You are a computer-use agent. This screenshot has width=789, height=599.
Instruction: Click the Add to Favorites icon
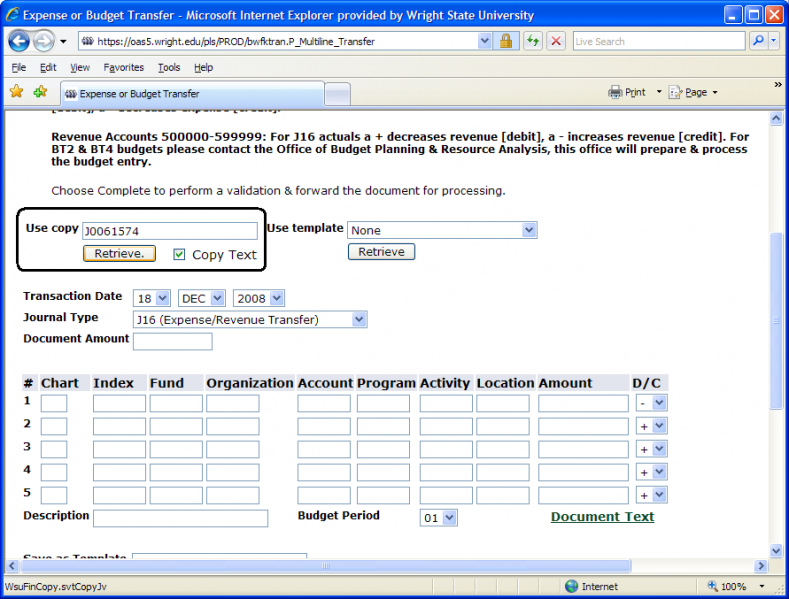click(x=40, y=92)
